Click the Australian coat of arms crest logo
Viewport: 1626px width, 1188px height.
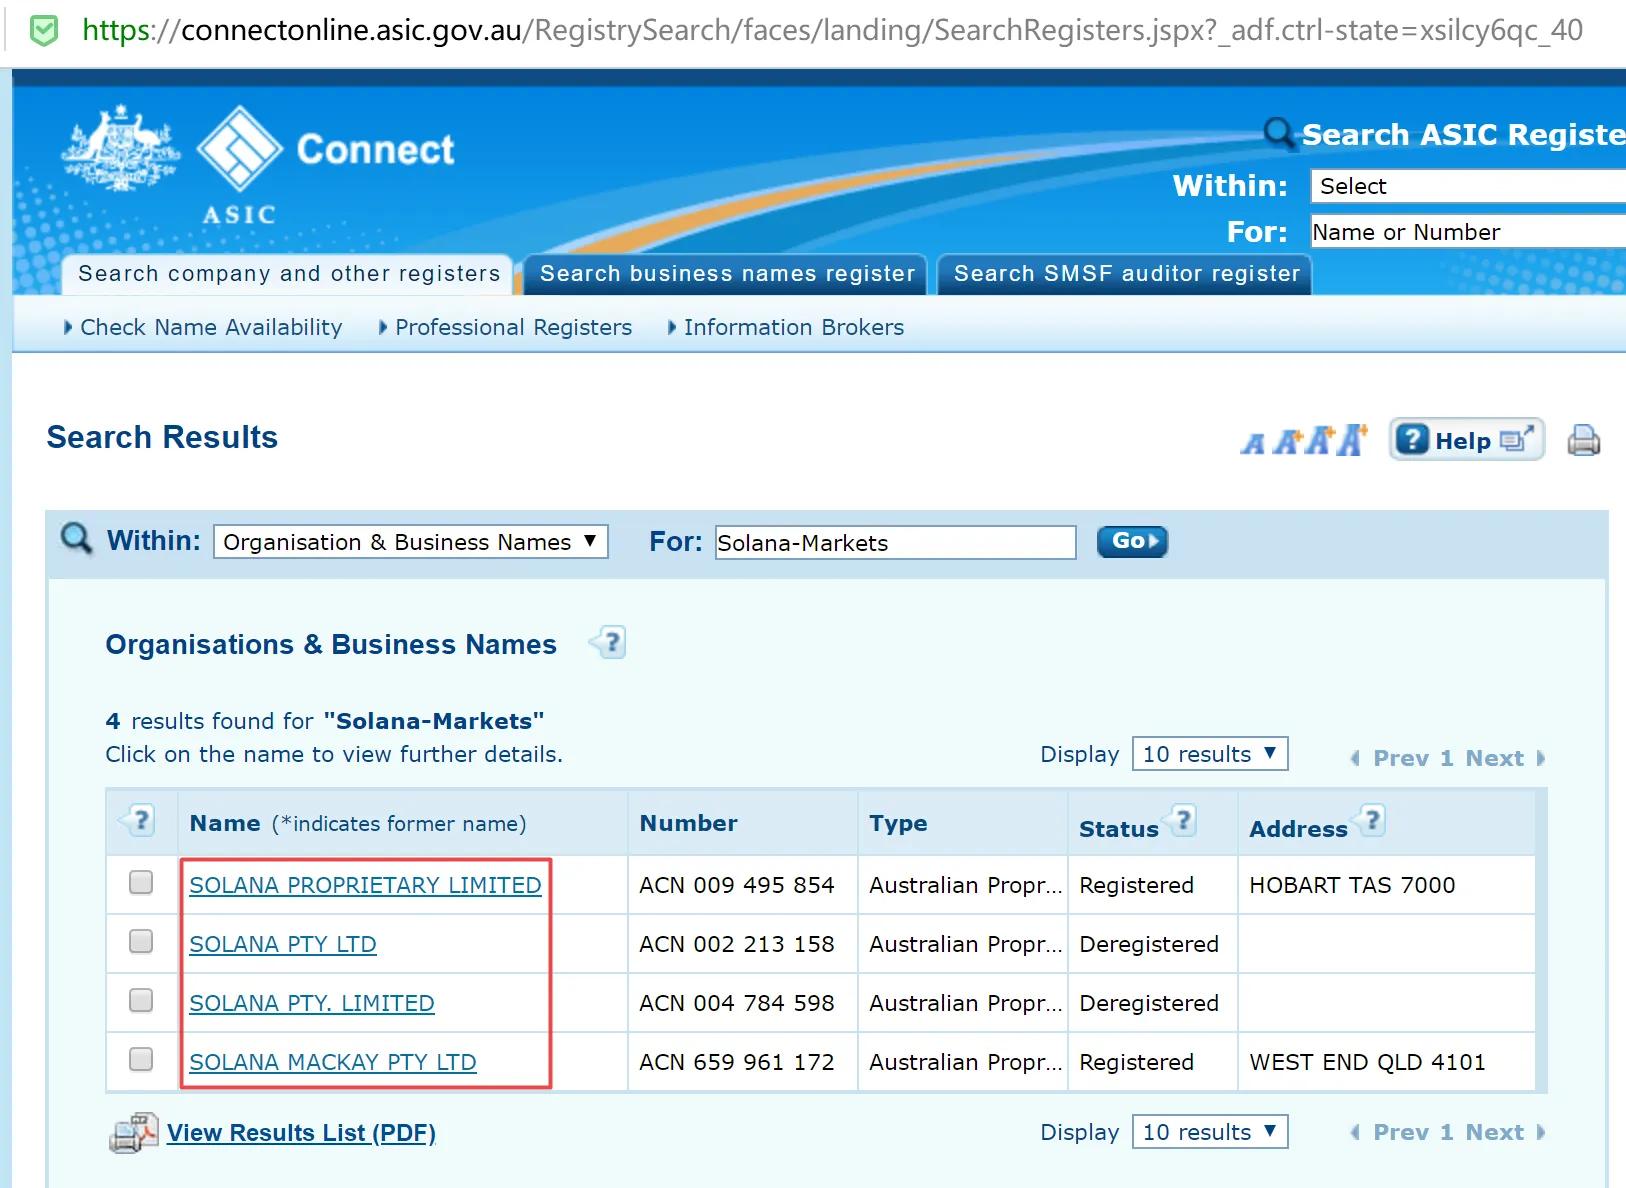(x=121, y=148)
